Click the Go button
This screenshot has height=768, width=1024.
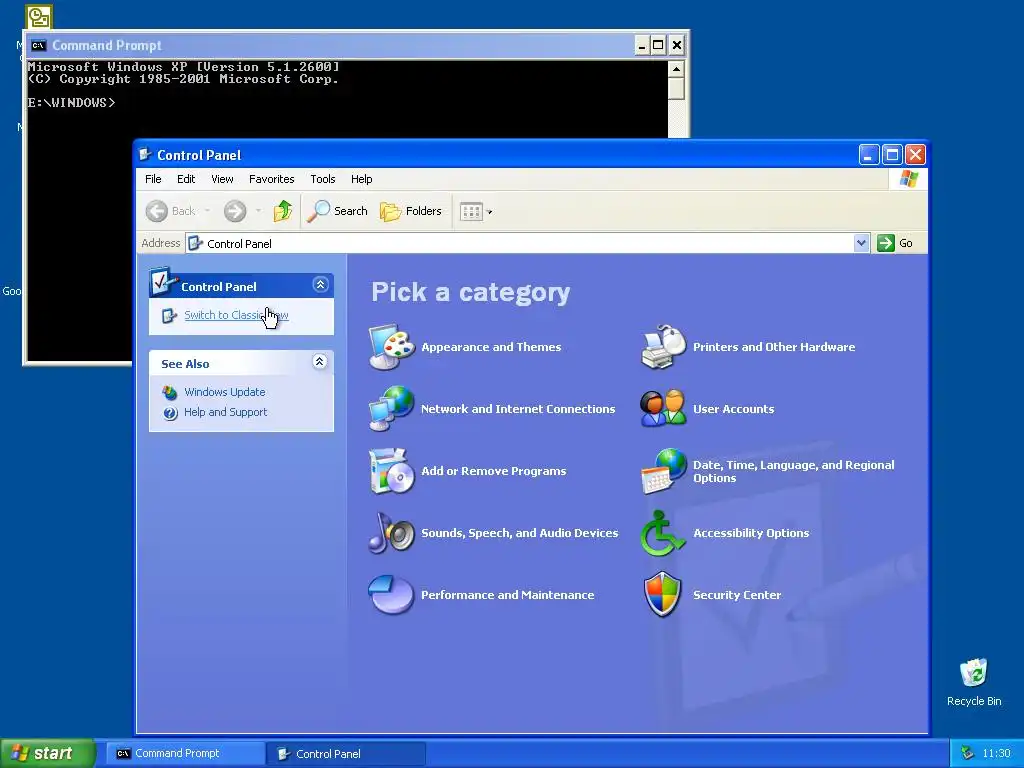pos(896,243)
